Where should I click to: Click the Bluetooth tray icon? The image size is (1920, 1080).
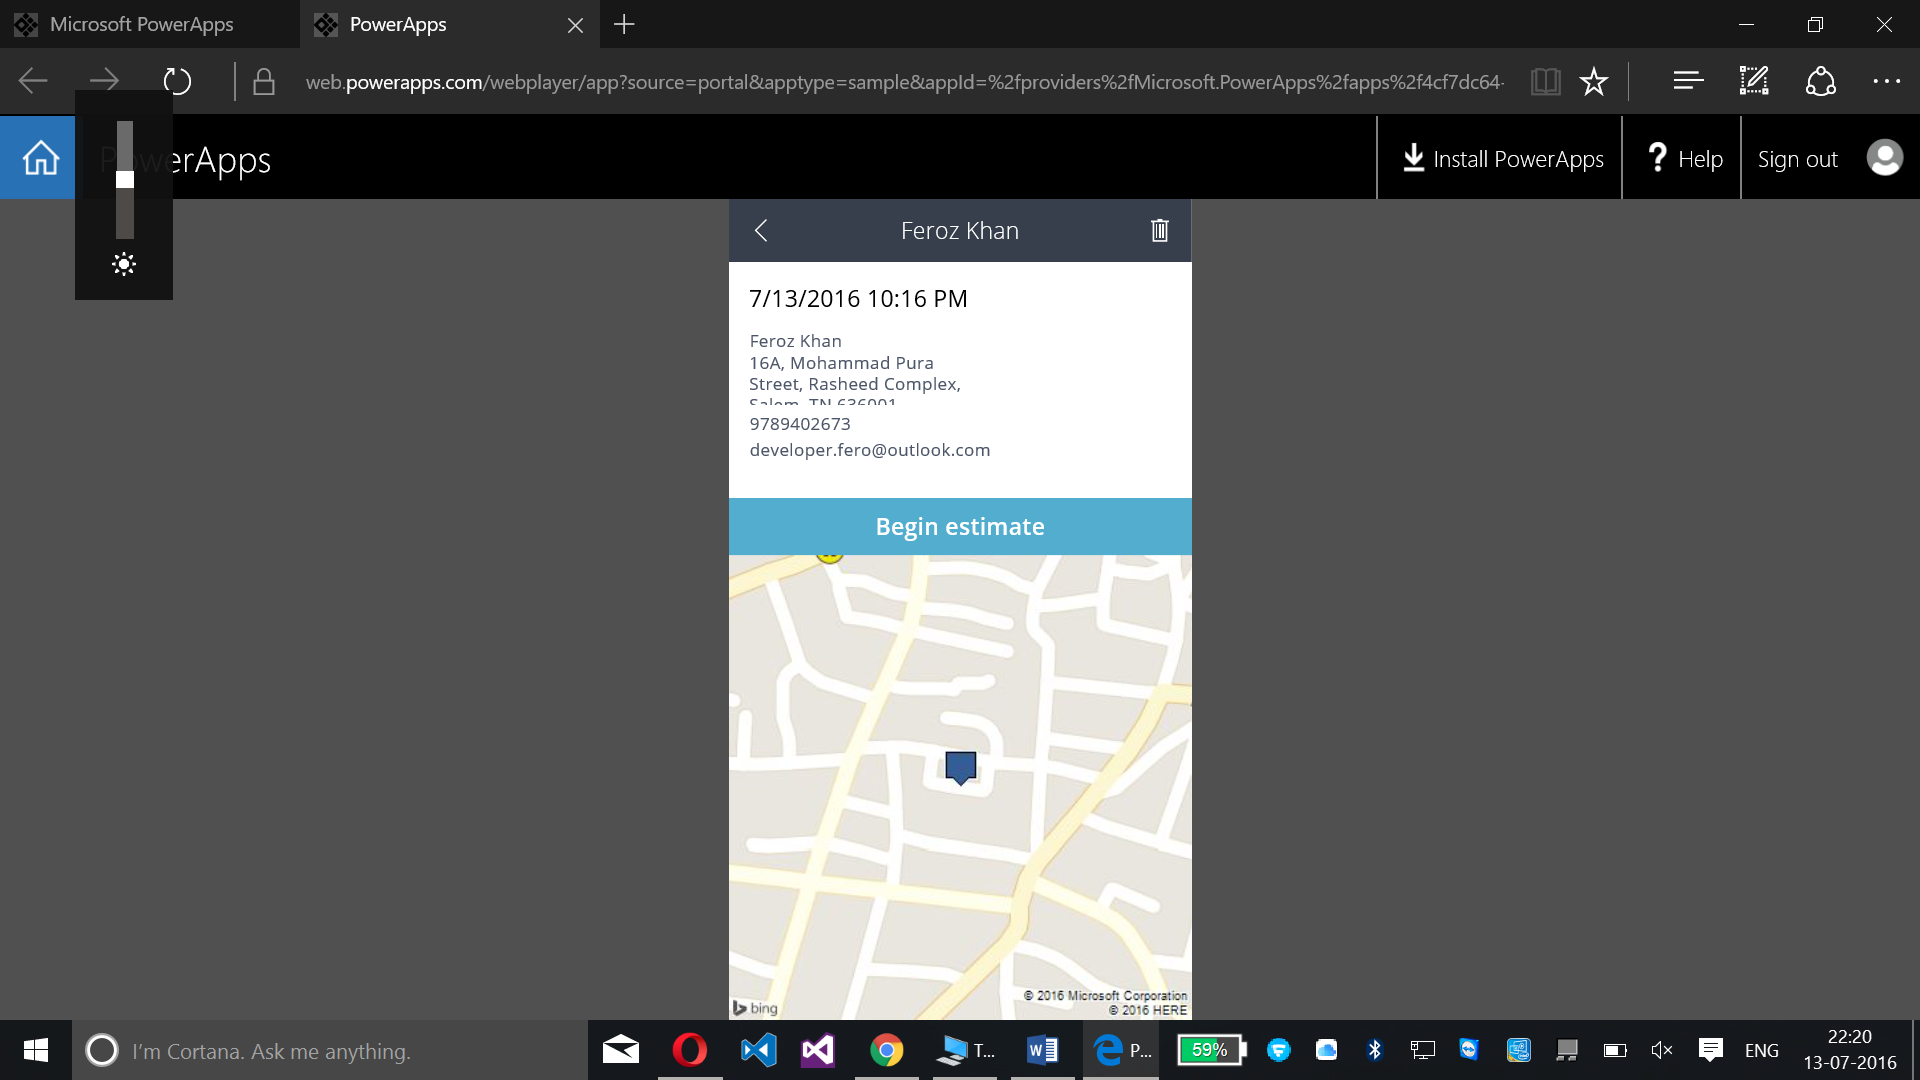1374,1050
